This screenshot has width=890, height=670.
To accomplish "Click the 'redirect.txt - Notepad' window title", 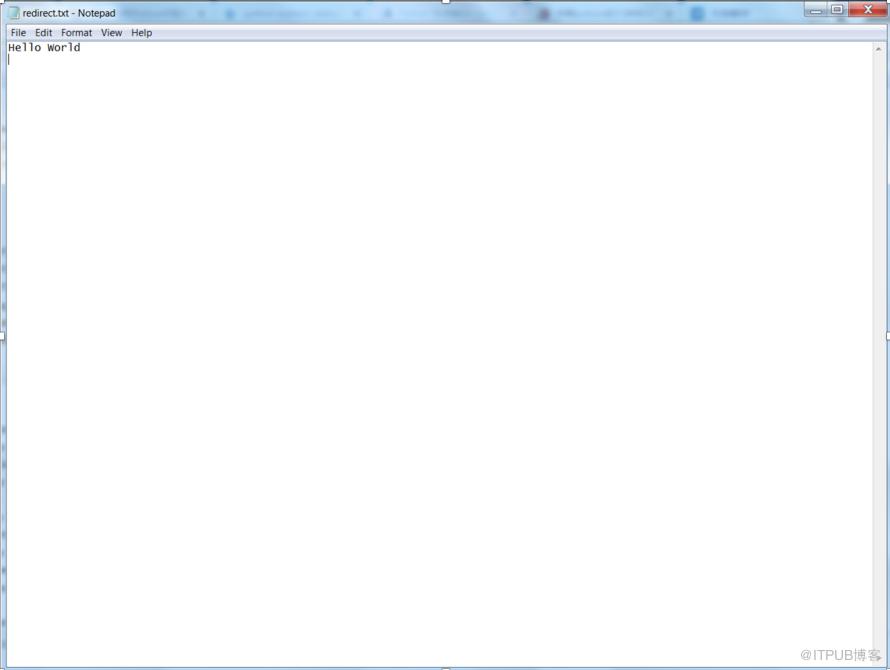I will tap(69, 12).
